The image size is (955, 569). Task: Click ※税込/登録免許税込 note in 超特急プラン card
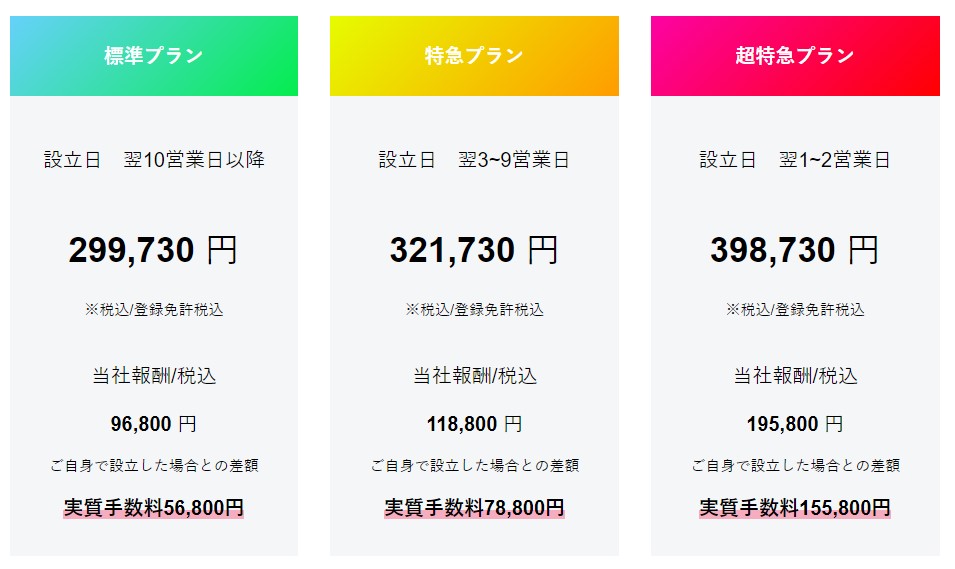click(x=795, y=309)
